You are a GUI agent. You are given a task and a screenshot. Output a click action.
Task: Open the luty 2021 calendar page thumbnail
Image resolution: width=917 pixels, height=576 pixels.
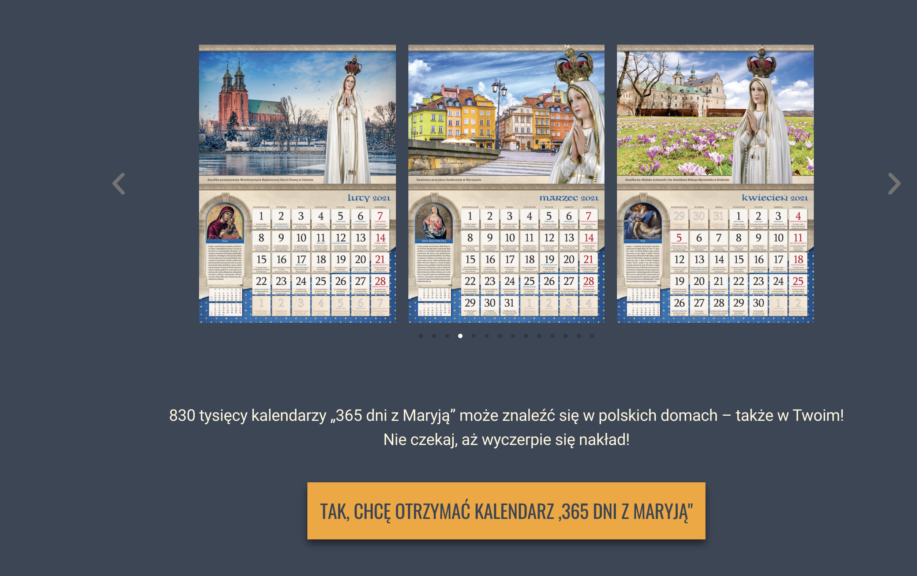297,183
